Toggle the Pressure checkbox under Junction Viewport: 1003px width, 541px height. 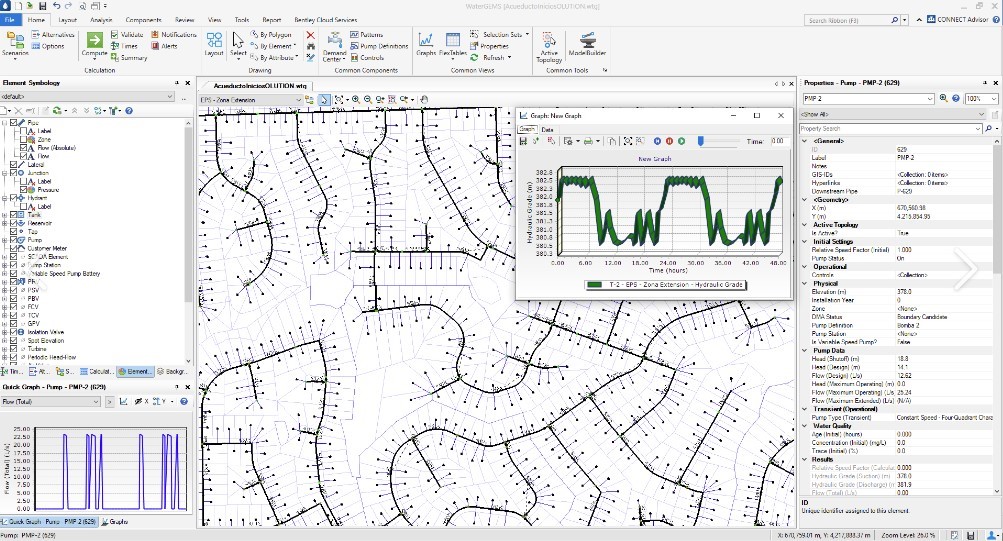pyautogui.click(x=23, y=189)
